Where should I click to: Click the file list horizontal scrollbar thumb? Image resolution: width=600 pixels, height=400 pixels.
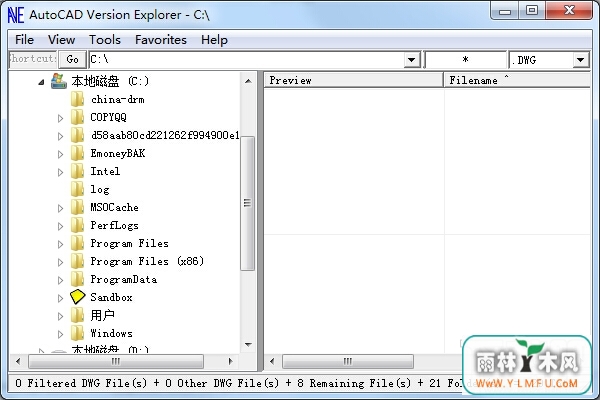(347, 361)
